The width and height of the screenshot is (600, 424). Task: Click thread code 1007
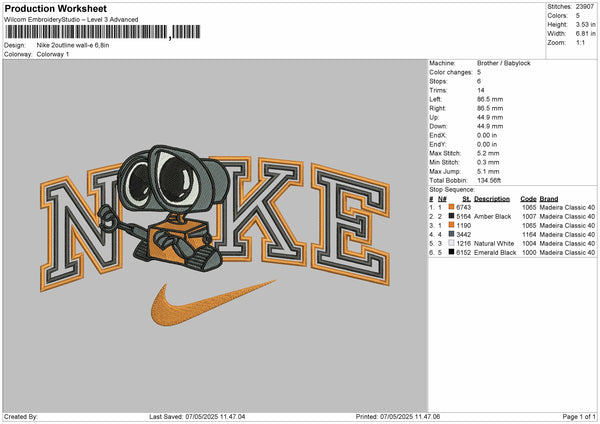tap(529, 217)
